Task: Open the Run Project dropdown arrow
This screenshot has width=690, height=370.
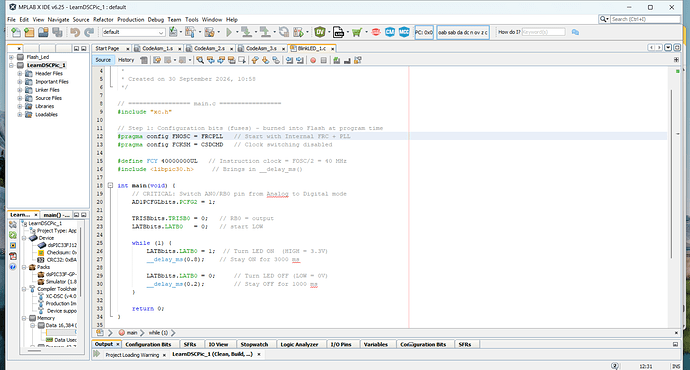Action: [x=236, y=32]
